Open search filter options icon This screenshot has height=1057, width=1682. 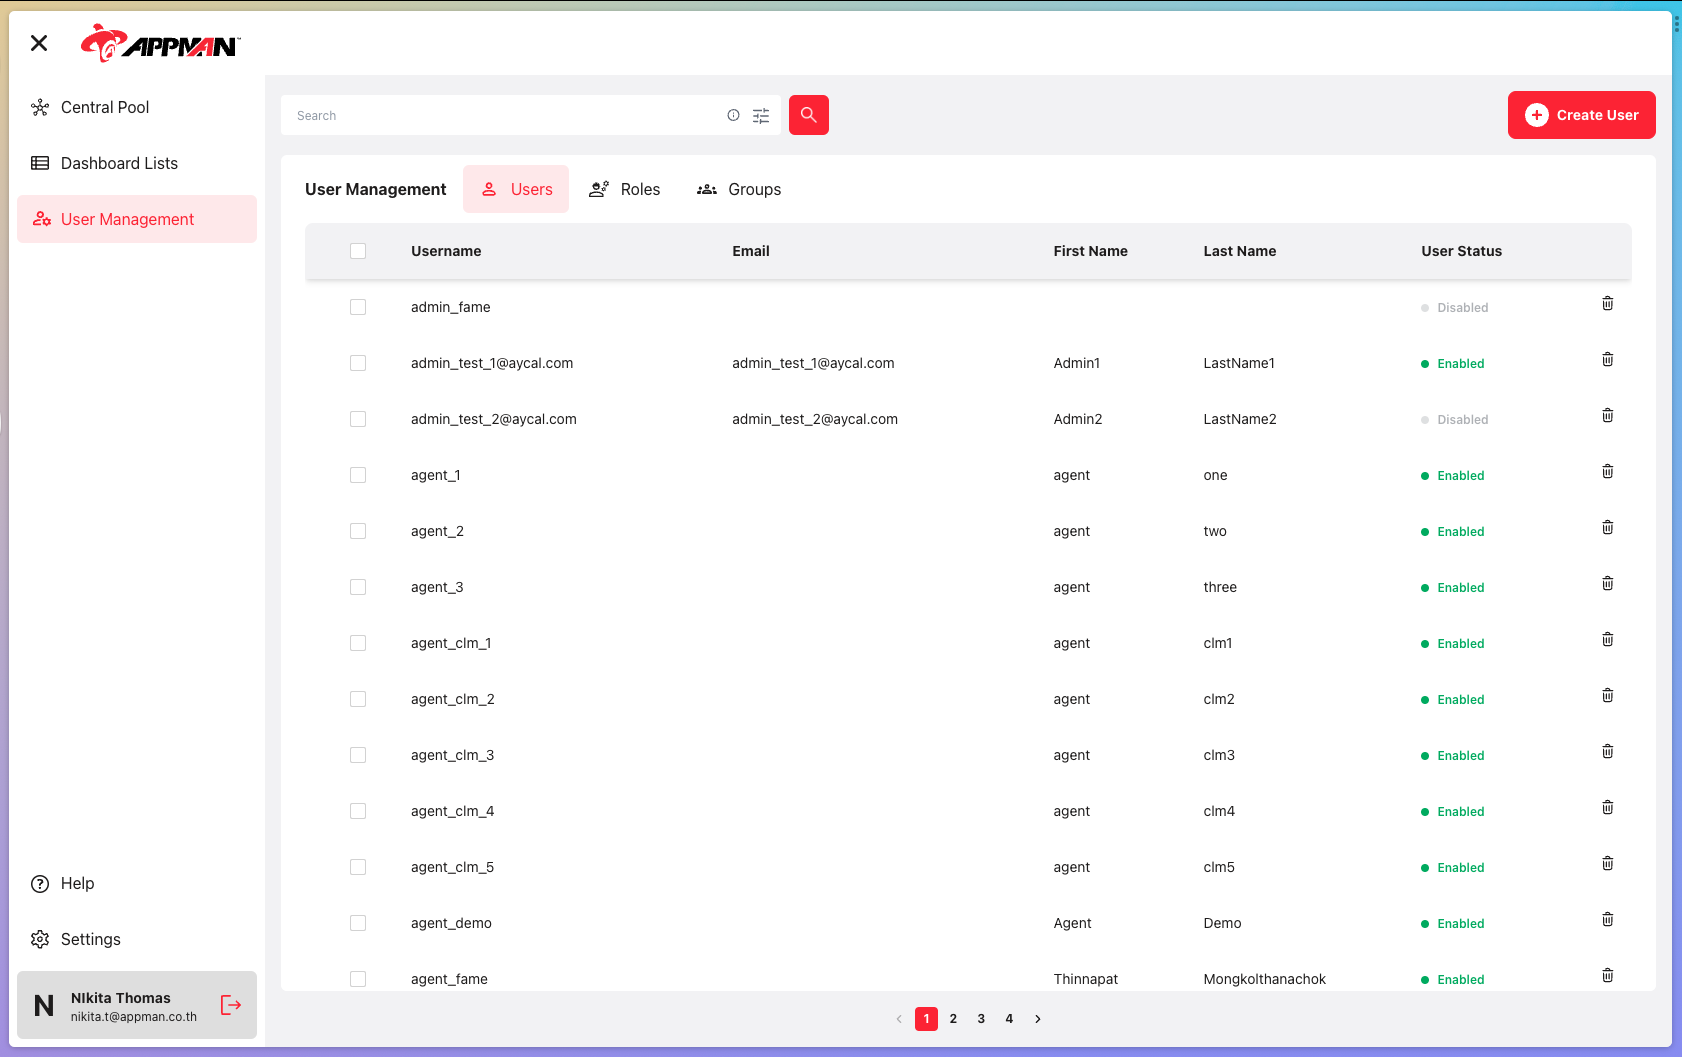click(x=761, y=116)
